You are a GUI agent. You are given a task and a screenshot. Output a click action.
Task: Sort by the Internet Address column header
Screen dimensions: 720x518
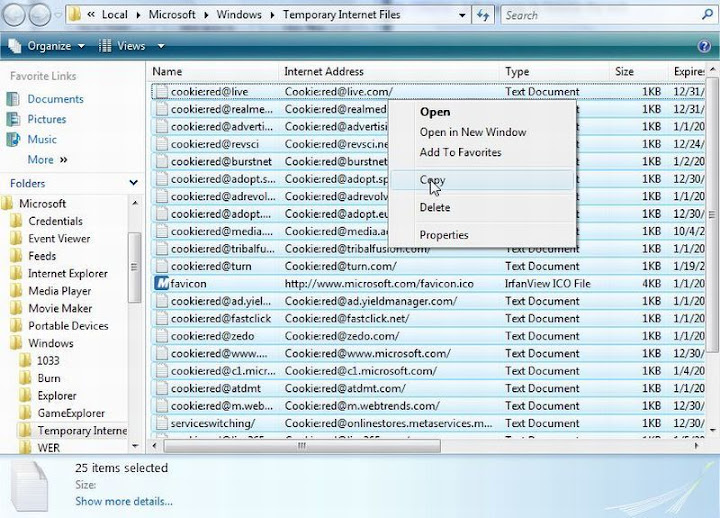coord(389,72)
